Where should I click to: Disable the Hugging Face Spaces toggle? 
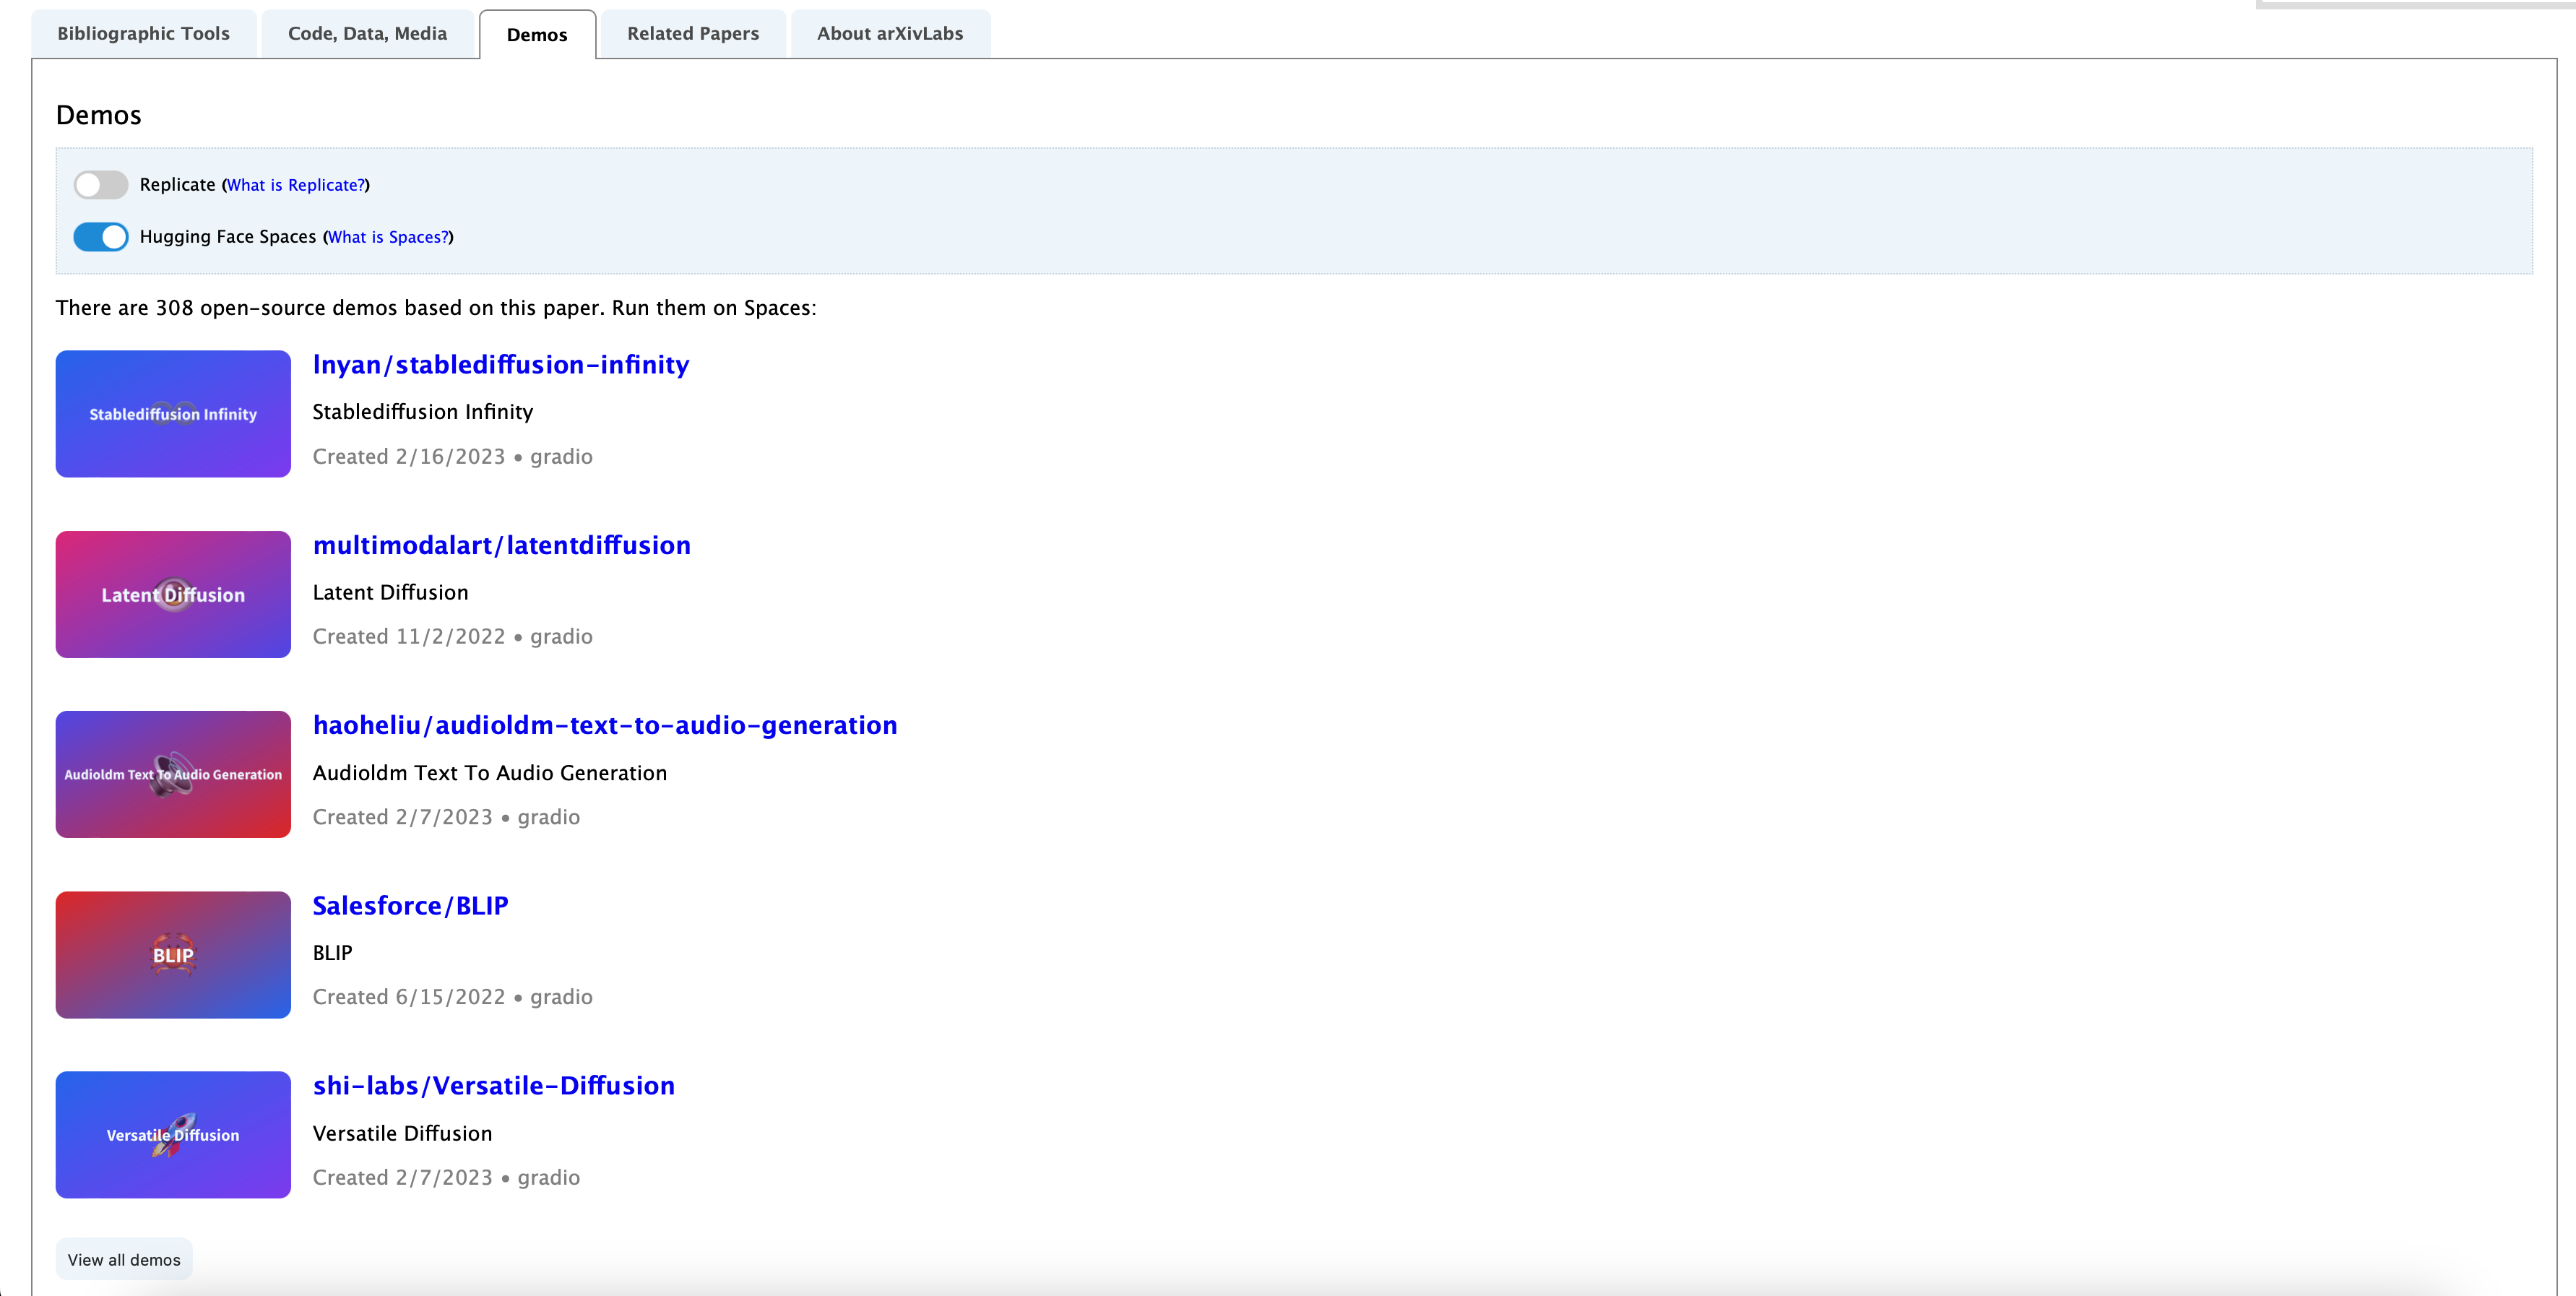point(100,237)
